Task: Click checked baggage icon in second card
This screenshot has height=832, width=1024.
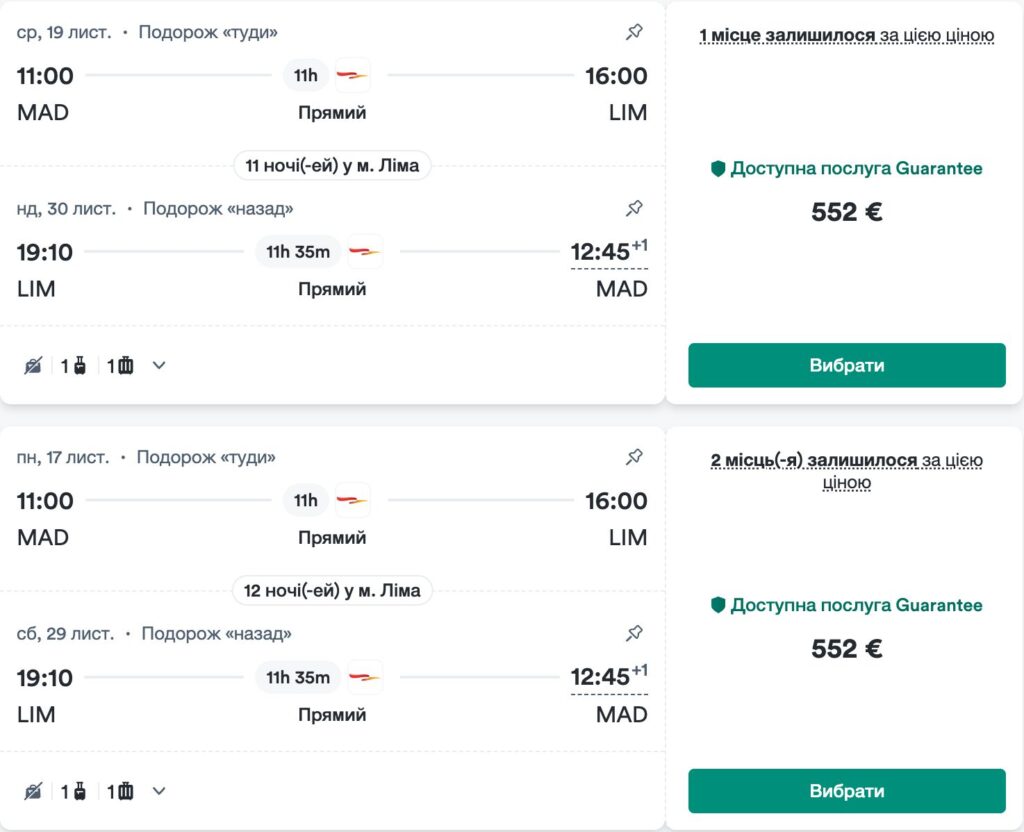Action: (x=125, y=792)
